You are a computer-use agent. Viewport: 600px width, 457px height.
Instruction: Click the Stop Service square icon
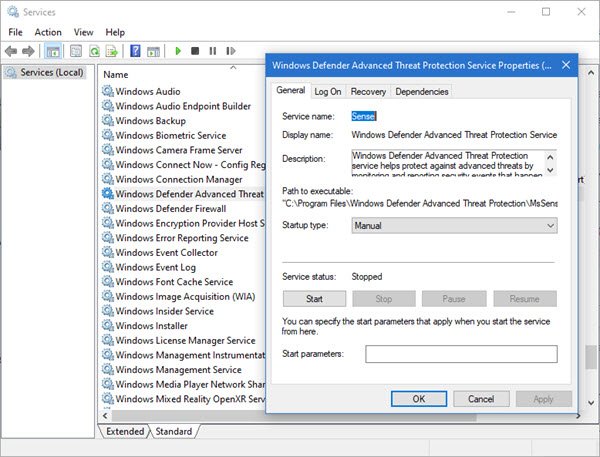(x=195, y=51)
